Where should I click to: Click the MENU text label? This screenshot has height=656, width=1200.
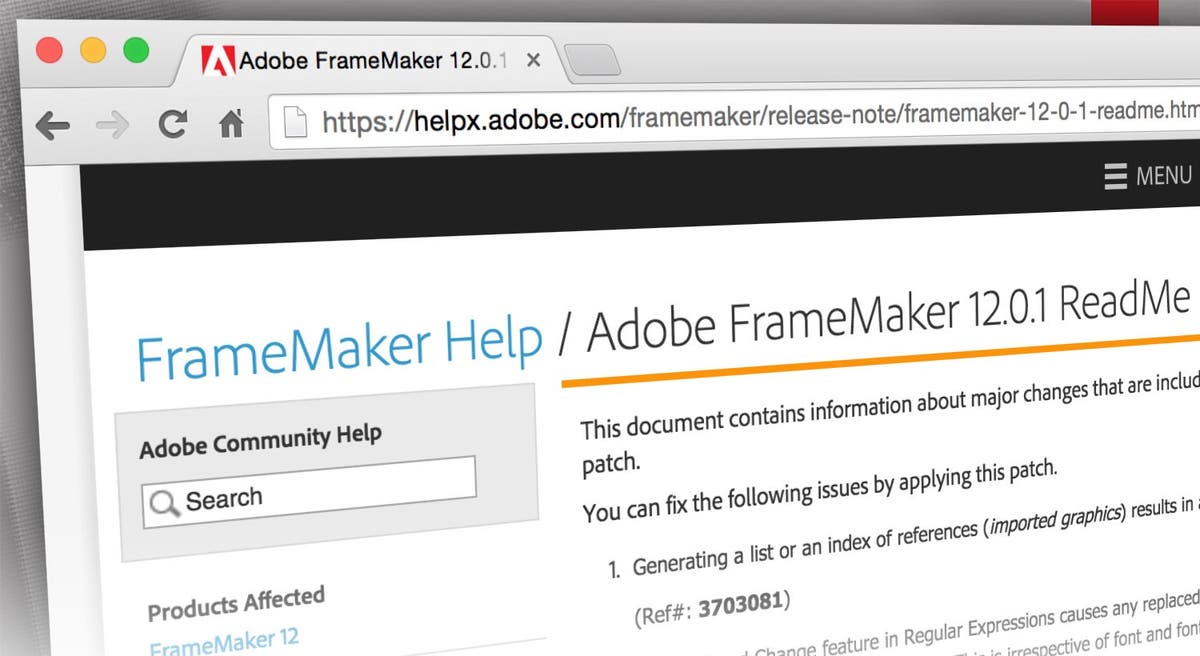point(1164,176)
